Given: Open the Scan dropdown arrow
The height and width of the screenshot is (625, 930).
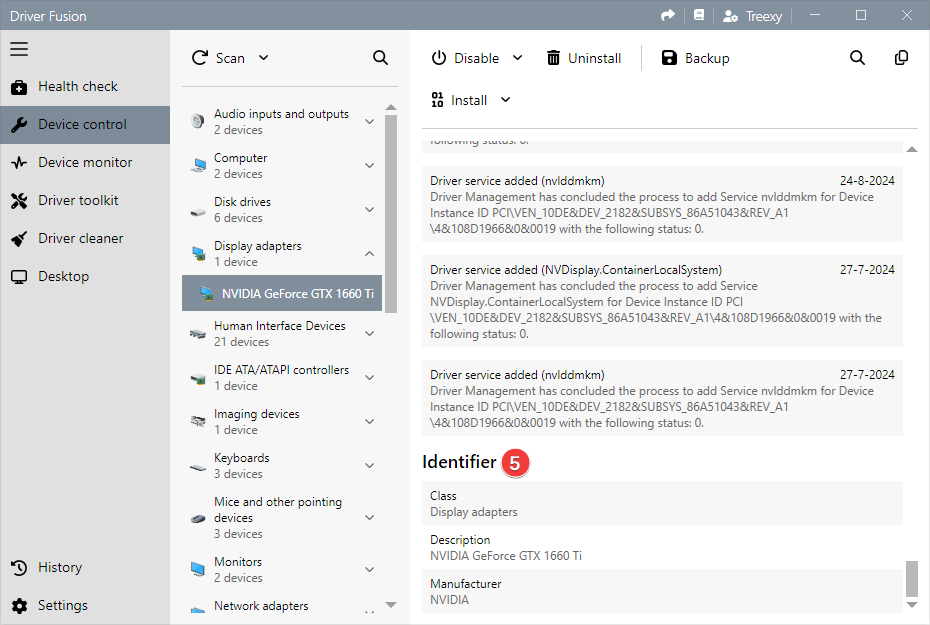Looking at the screenshot, I should click(264, 58).
